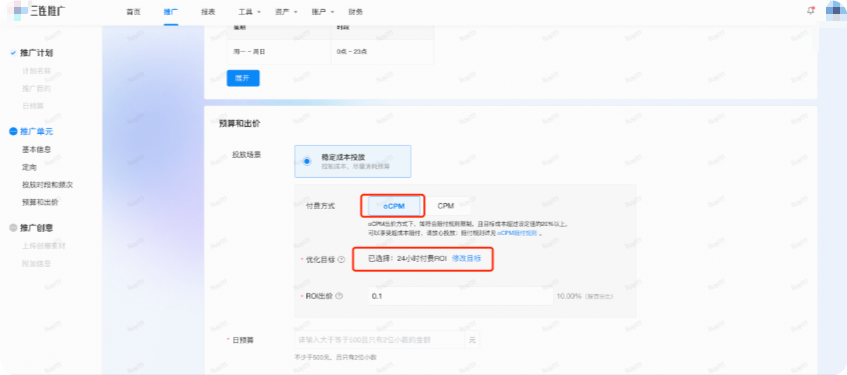
Task: Click the 不少于500元 hint text
Action: click(x=335, y=357)
